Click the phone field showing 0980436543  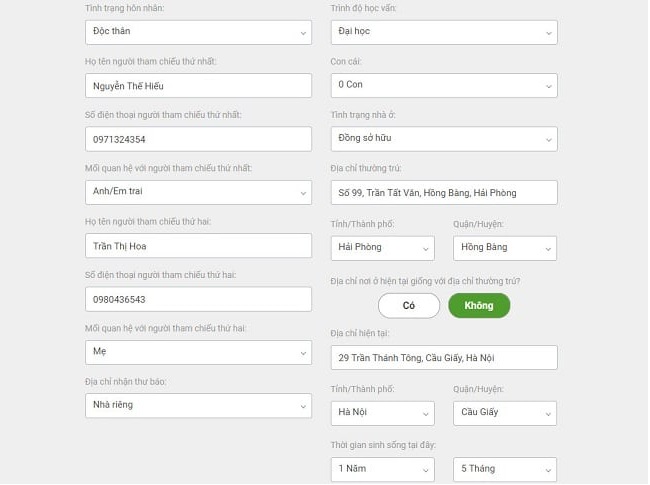(x=197, y=299)
